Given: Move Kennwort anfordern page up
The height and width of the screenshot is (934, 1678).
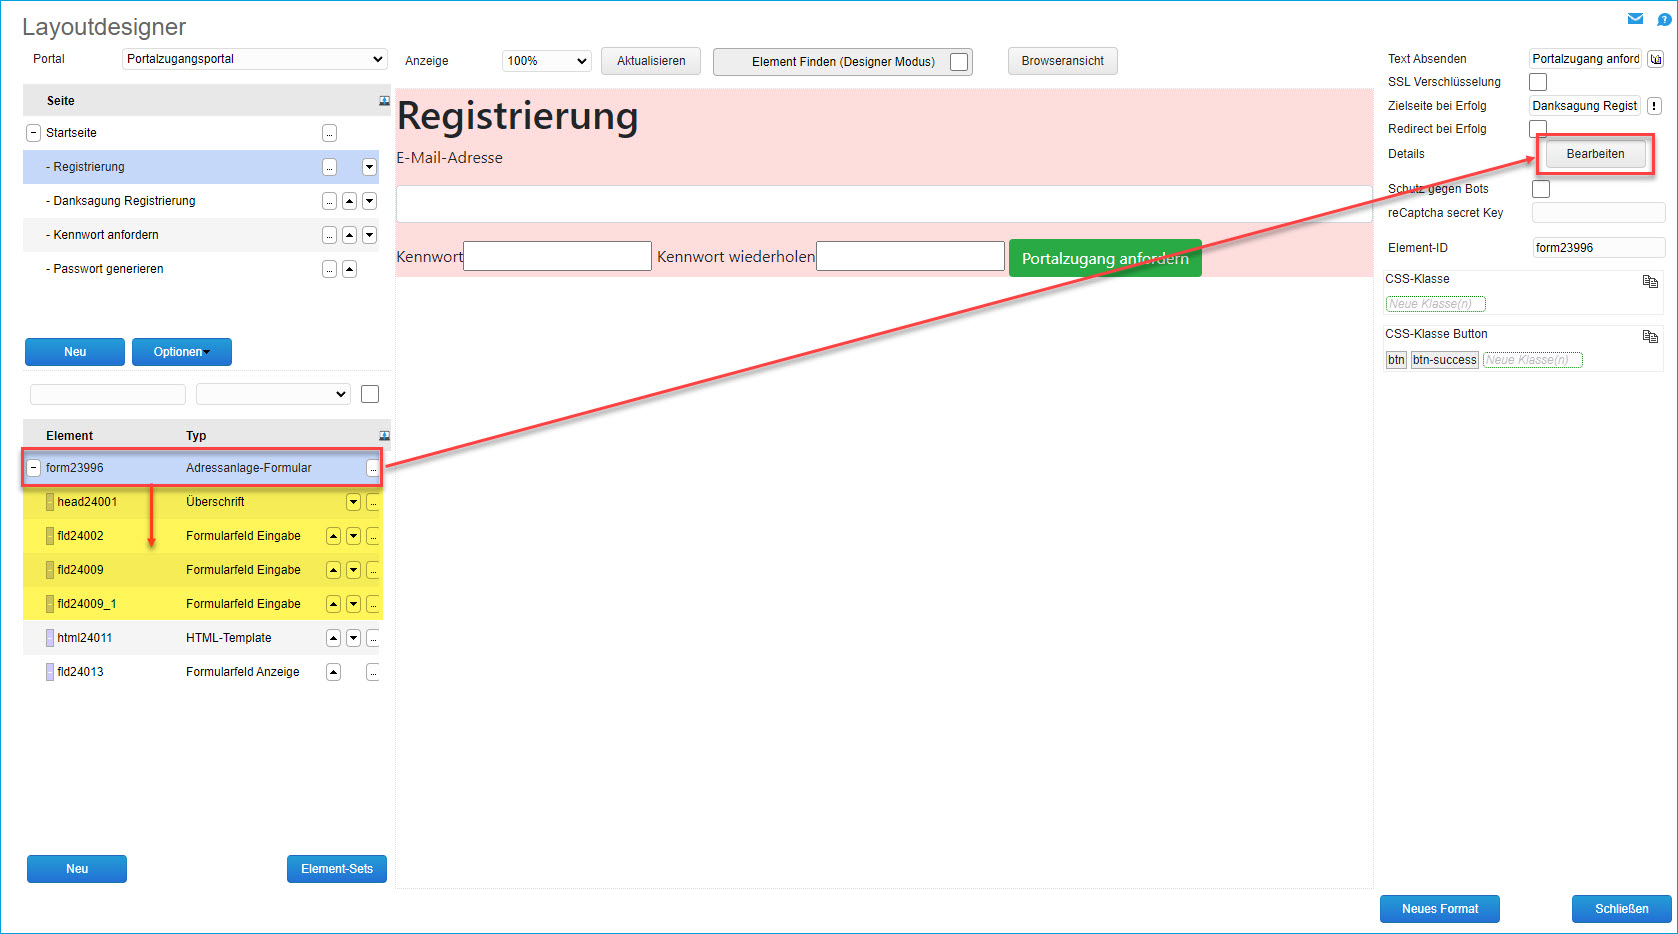Looking at the screenshot, I should 349,235.
